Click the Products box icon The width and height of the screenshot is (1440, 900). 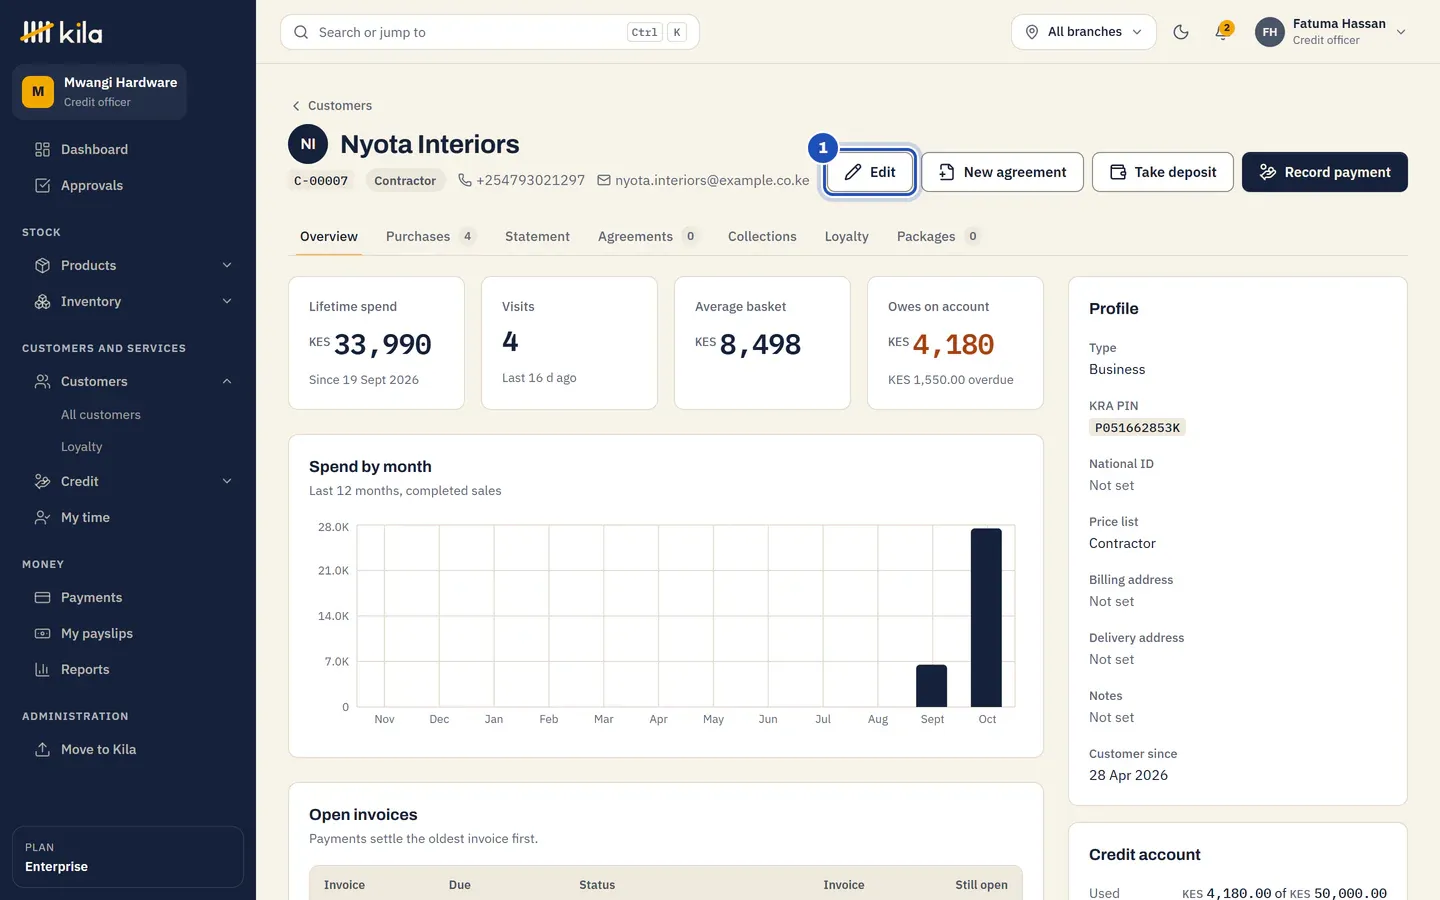[x=42, y=265]
